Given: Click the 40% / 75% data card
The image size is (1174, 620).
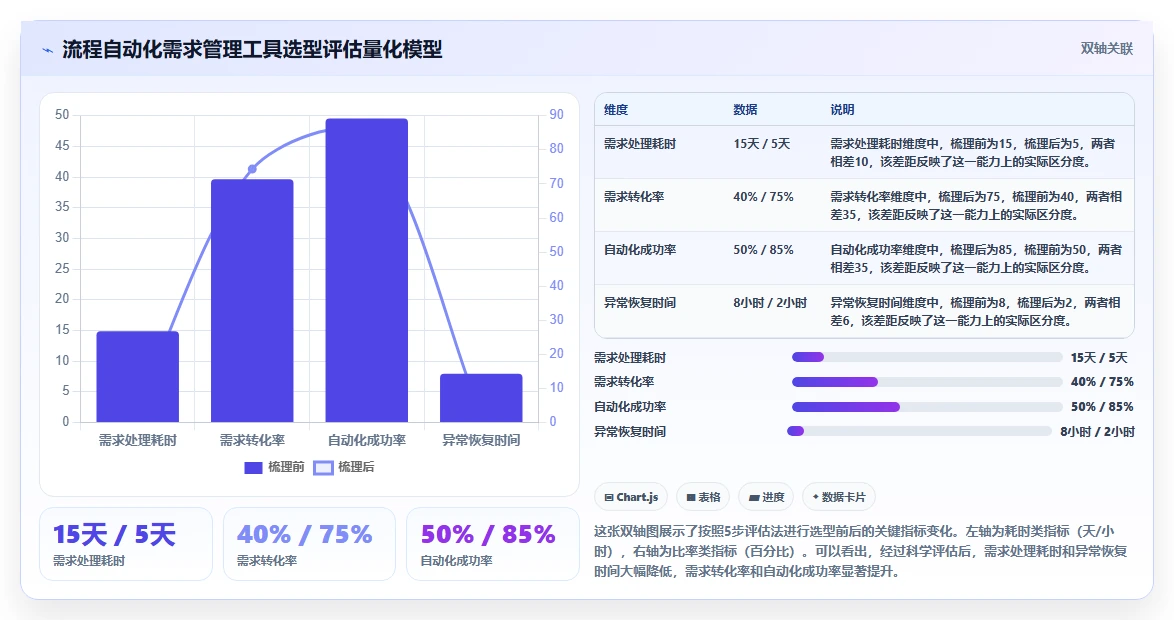Looking at the screenshot, I should tap(309, 544).
